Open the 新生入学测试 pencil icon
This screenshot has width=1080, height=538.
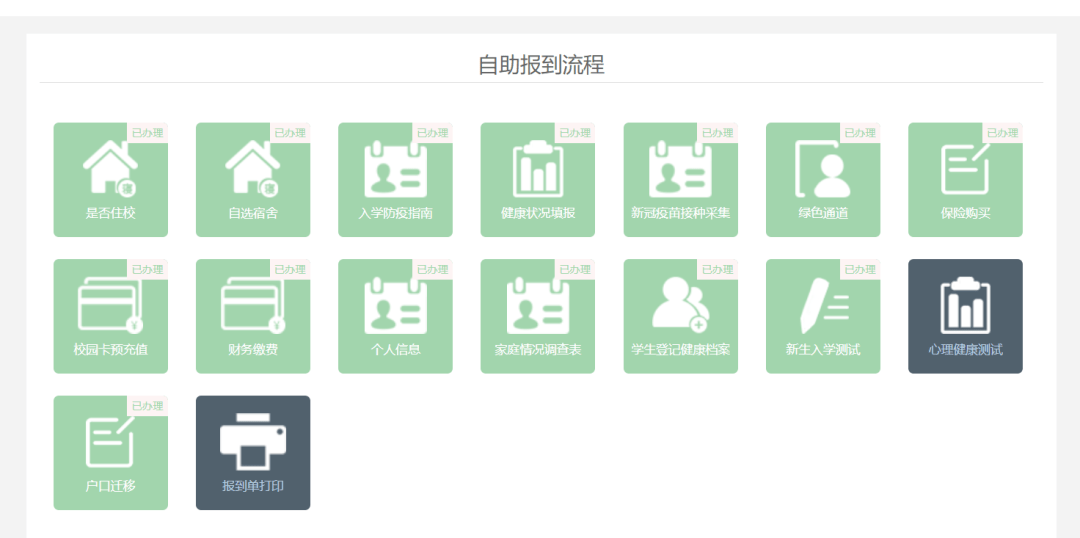[x=823, y=305]
